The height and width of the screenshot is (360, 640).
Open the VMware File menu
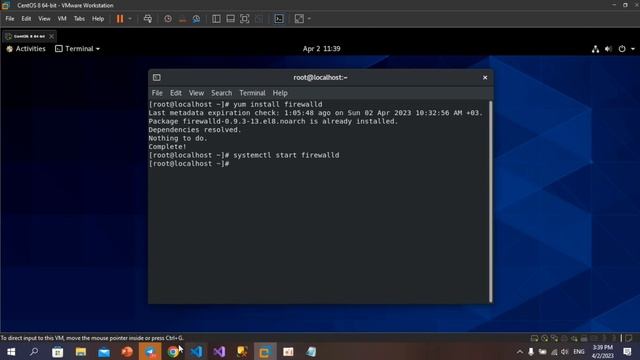coord(10,19)
